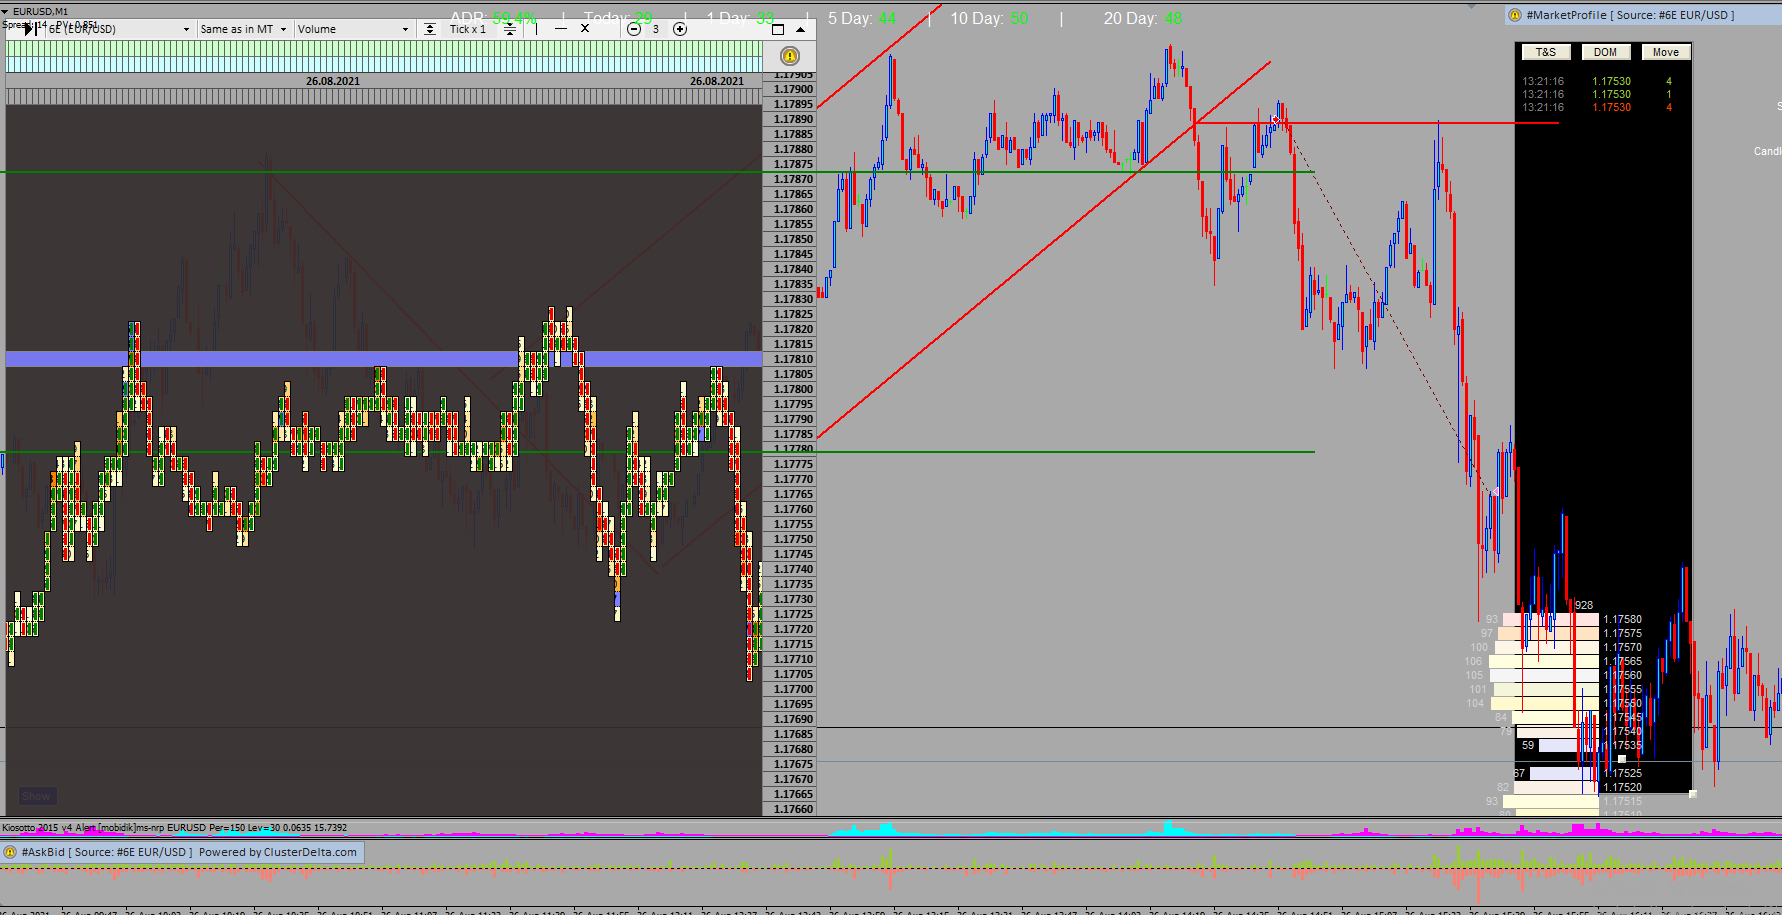
Task: Click the play/step icon in footprint toolbar
Action: point(32,29)
